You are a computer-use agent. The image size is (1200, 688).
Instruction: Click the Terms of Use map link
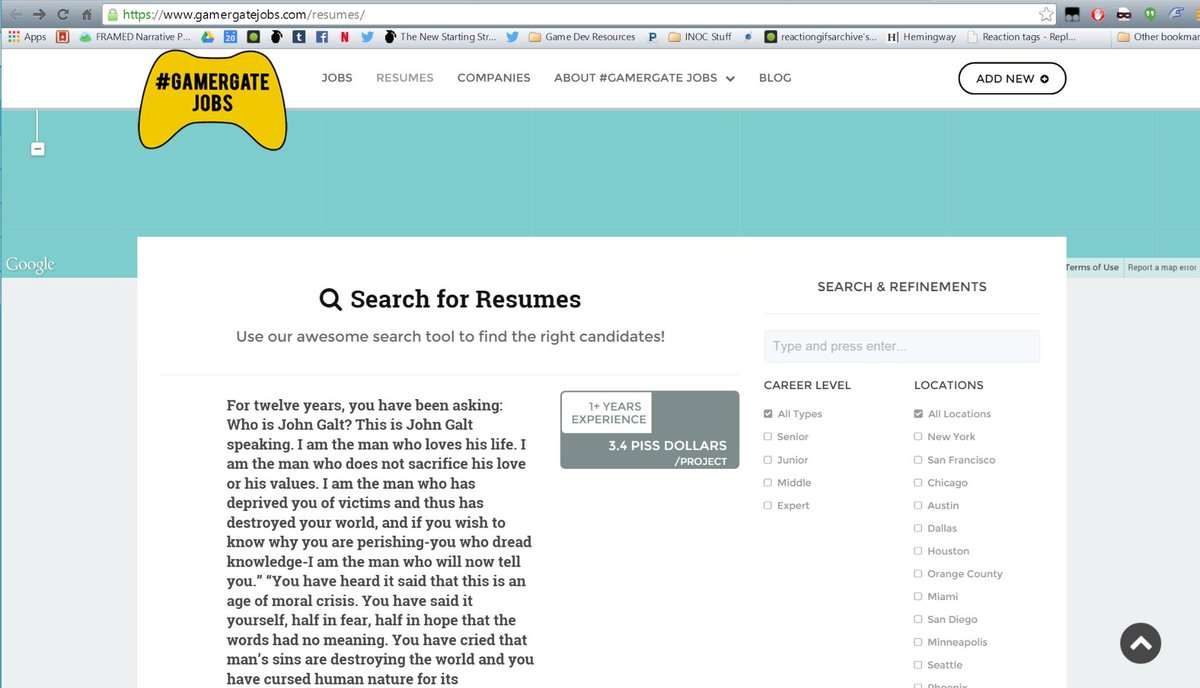coord(1092,267)
